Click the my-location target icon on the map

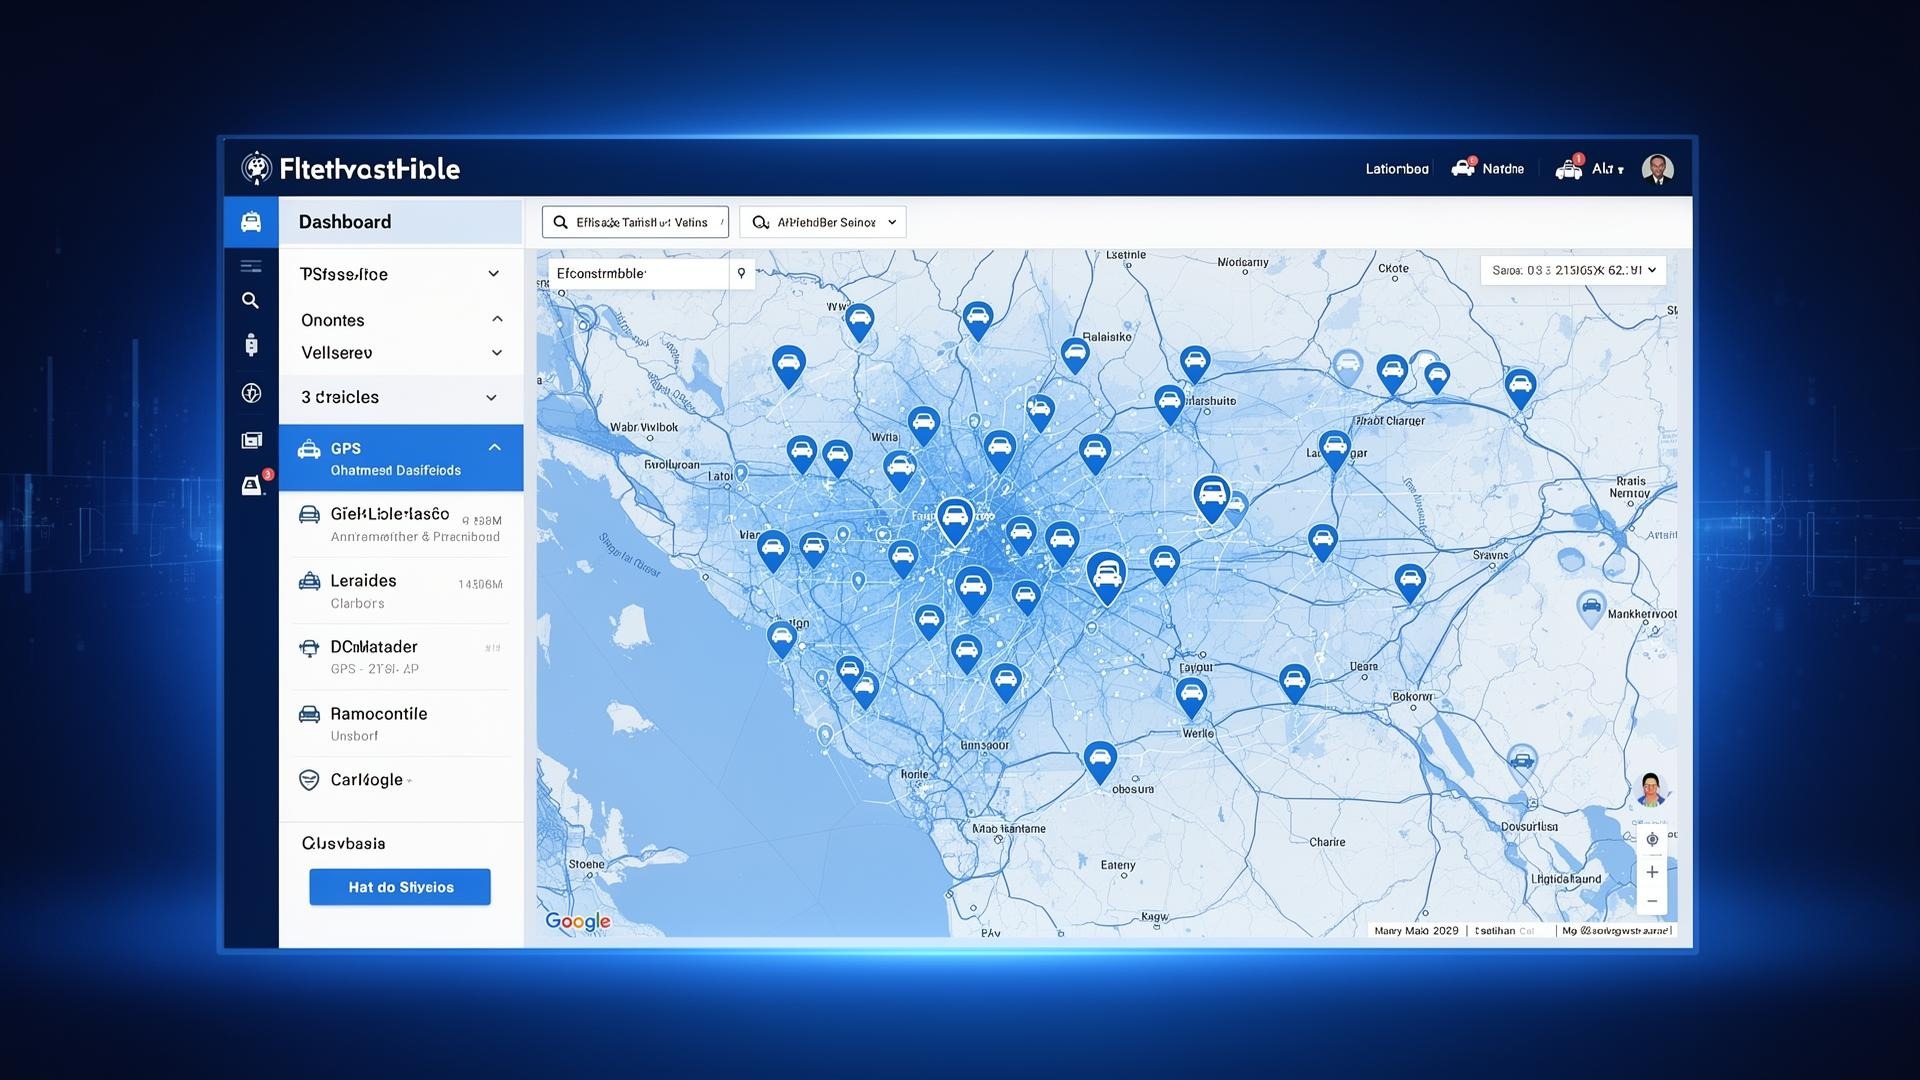point(1652,839)
